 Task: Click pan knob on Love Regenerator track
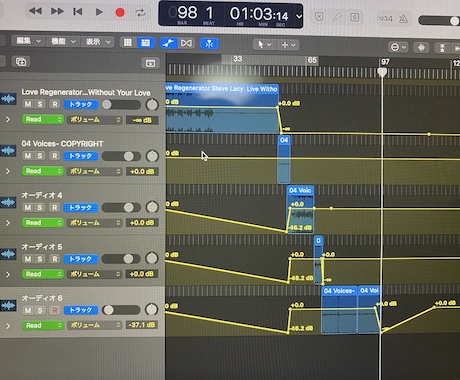[152, 105]
